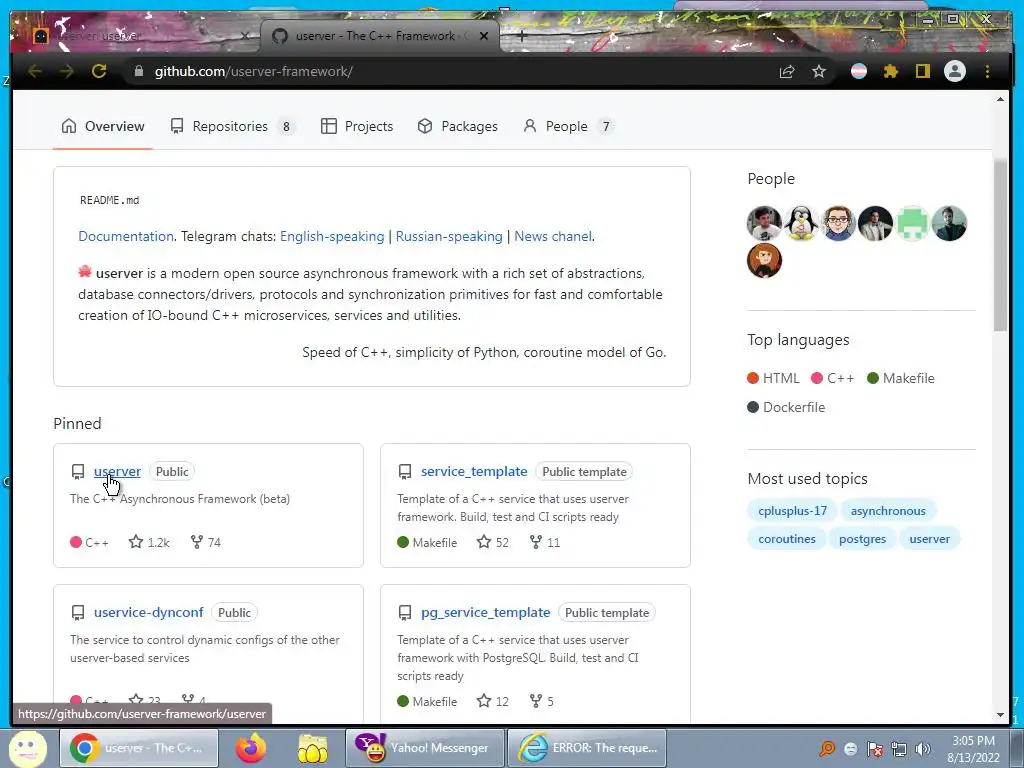
Task: Open the News chanel link
Action: [553, 236]
